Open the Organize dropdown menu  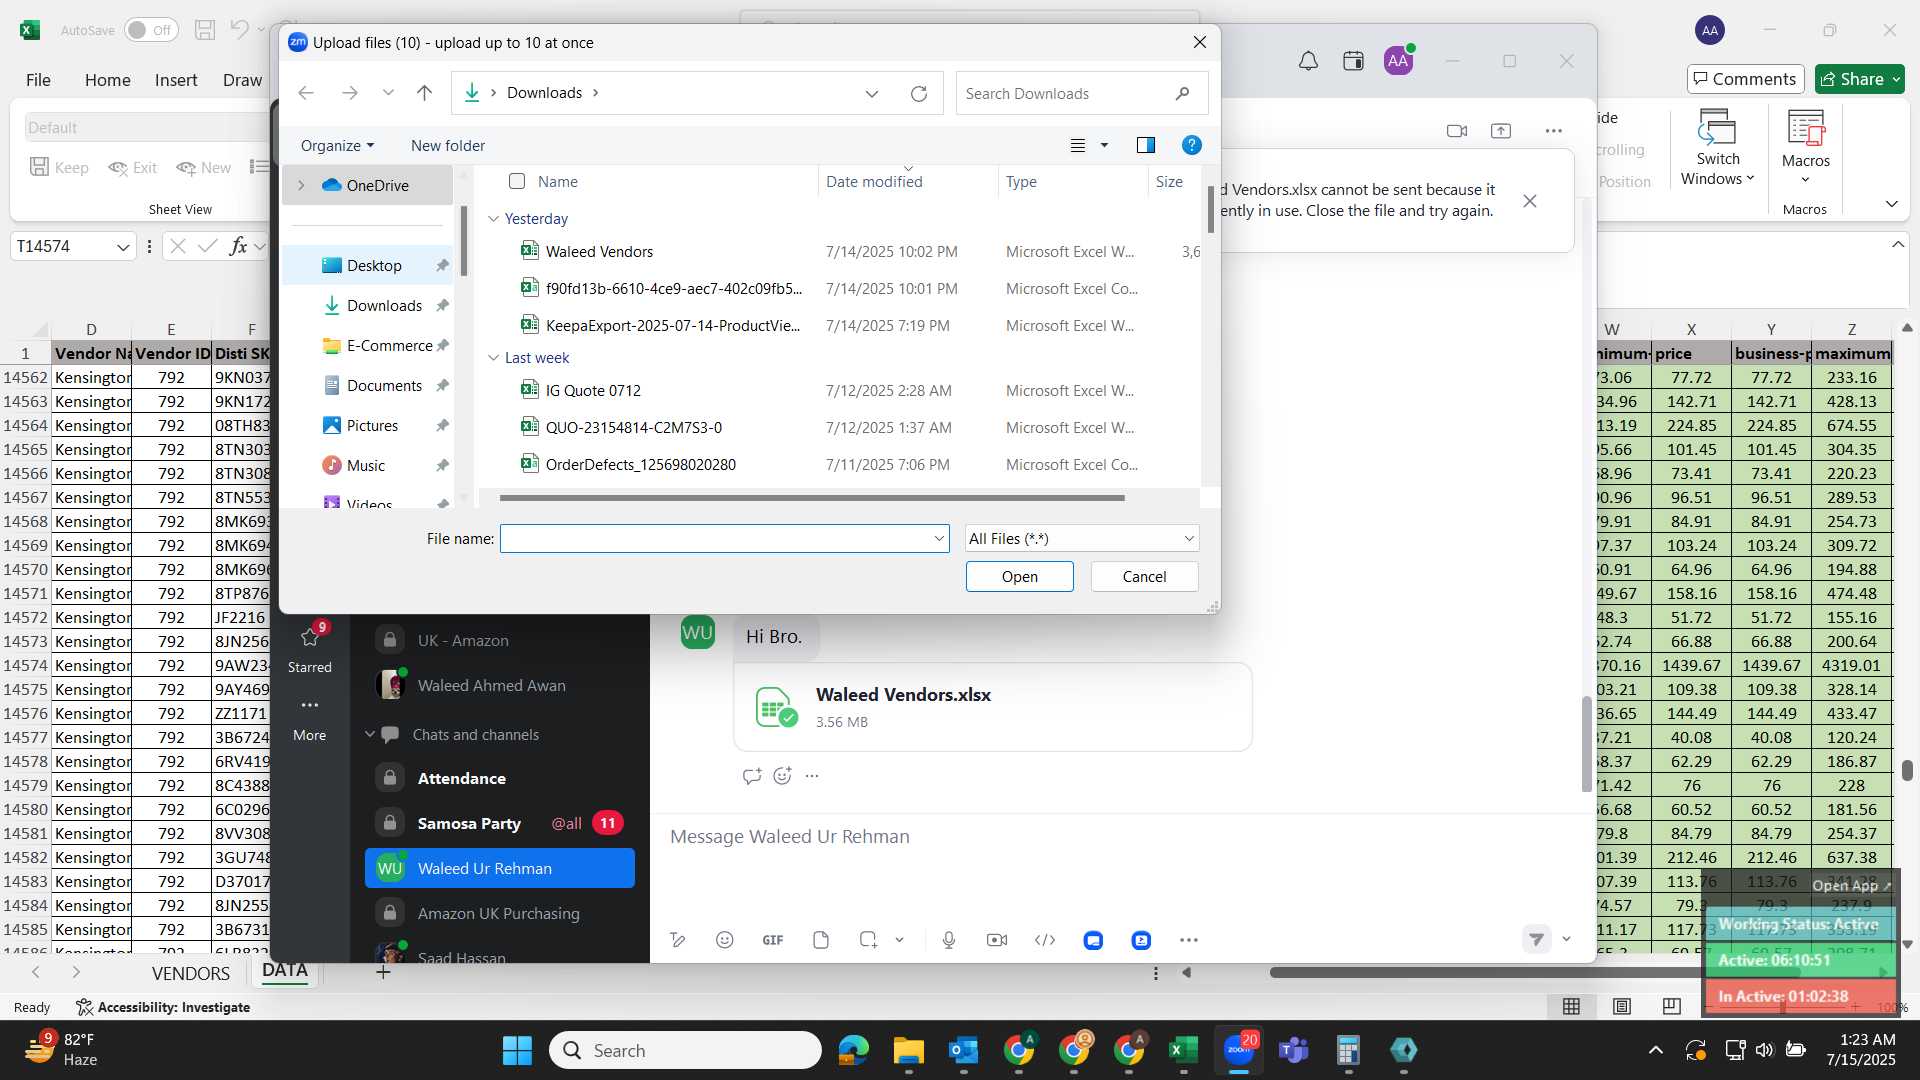337,146
